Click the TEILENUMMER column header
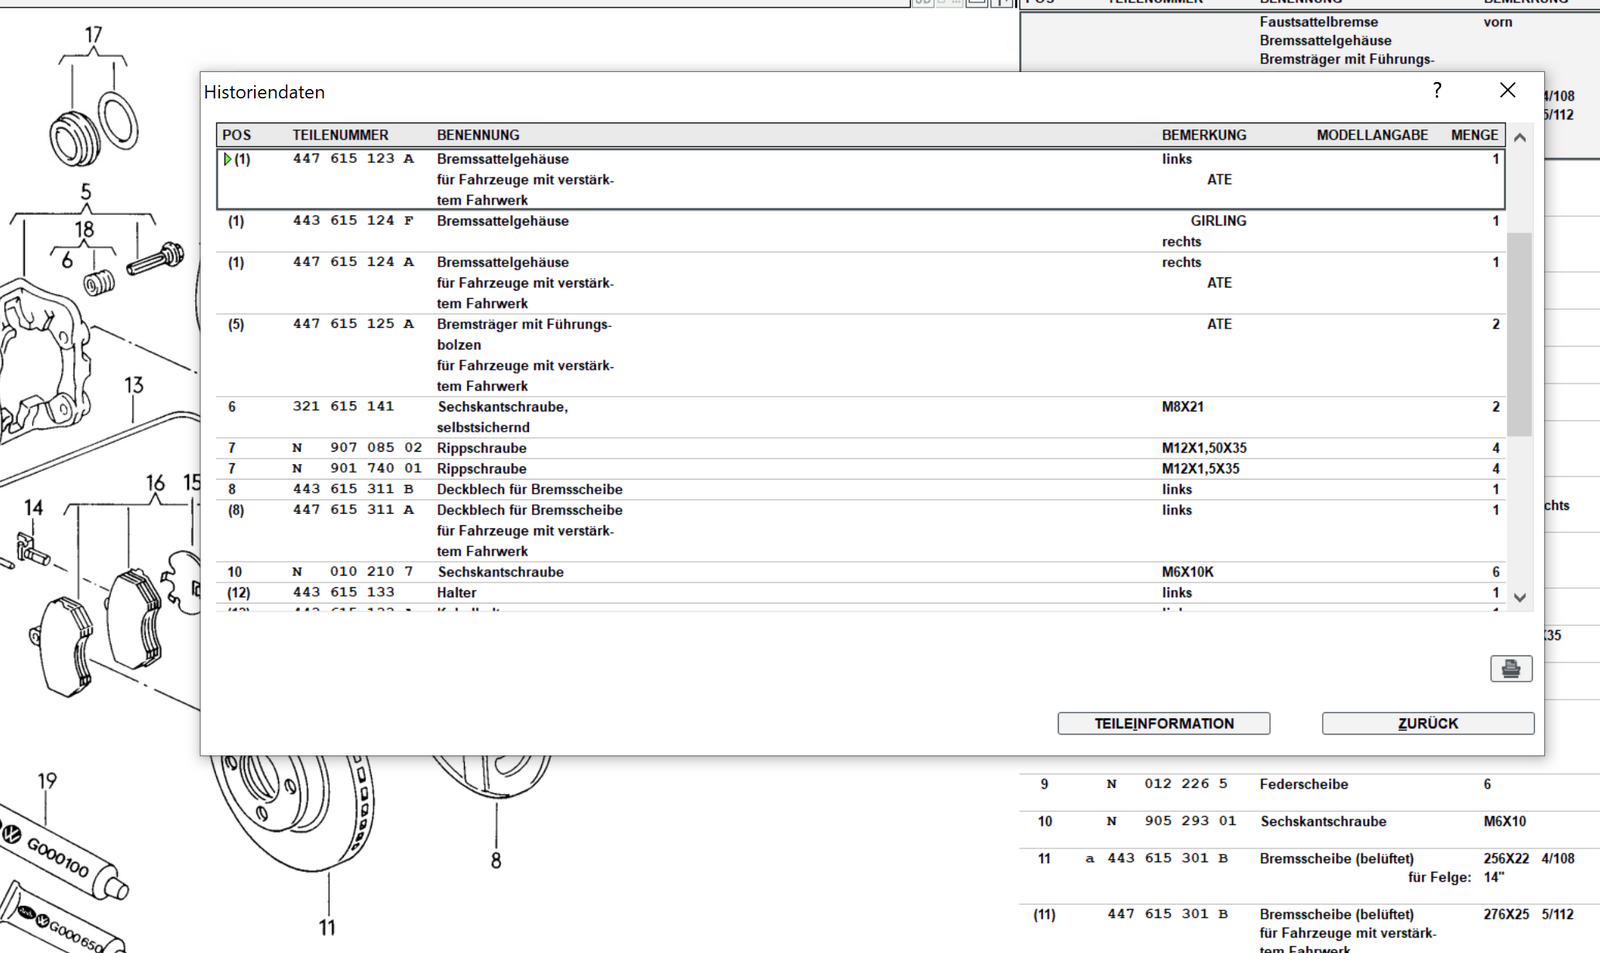This screenshot has height=953, width=1600. (x=340, y=135)
